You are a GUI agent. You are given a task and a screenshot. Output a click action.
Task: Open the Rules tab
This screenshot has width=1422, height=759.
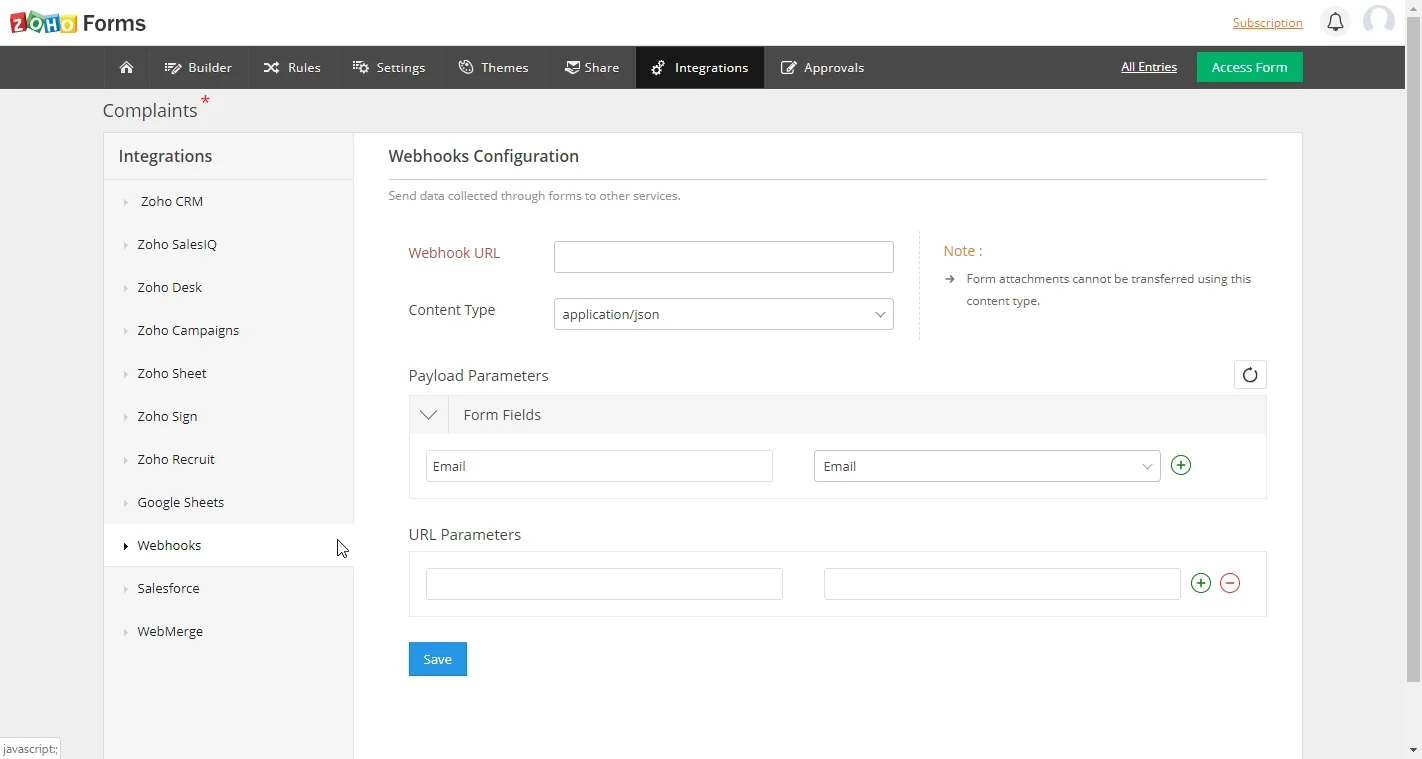pyautogui.click(x=292, y=67)
